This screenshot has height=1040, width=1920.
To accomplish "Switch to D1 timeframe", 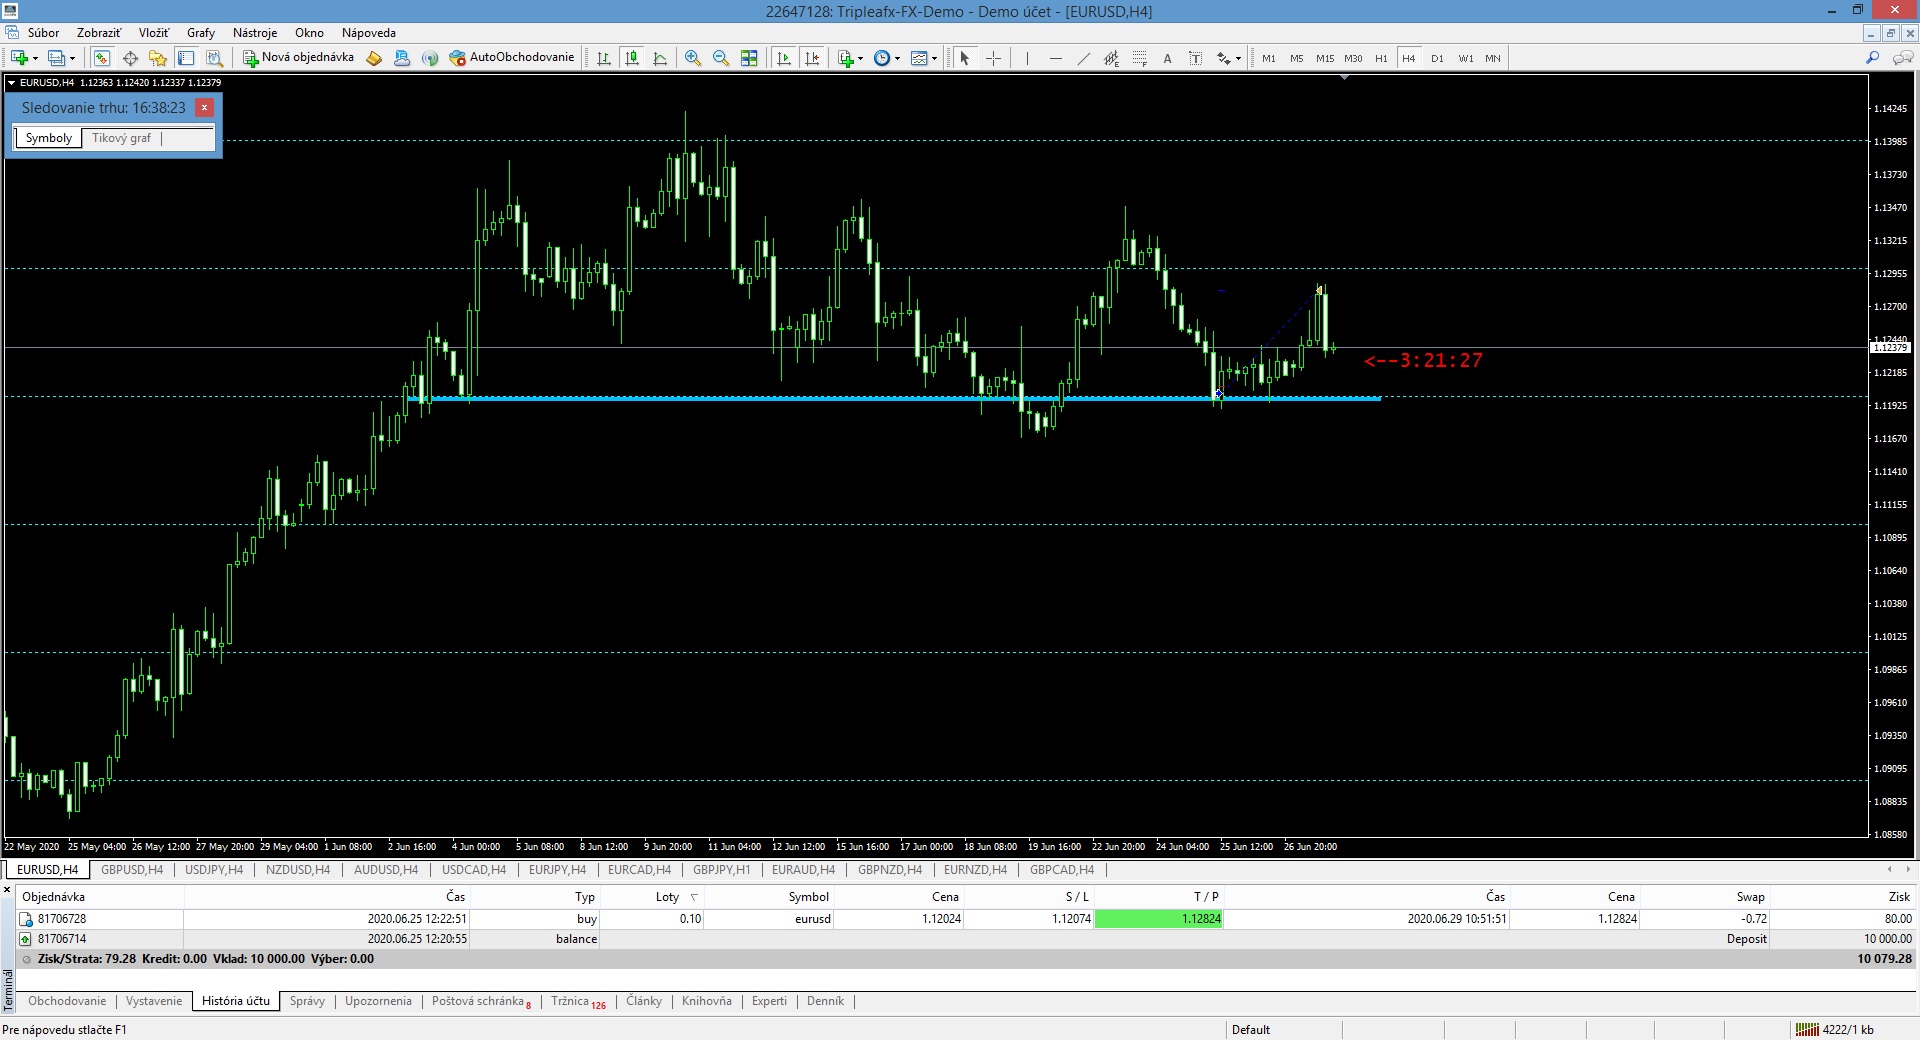I will (1437, 58).
